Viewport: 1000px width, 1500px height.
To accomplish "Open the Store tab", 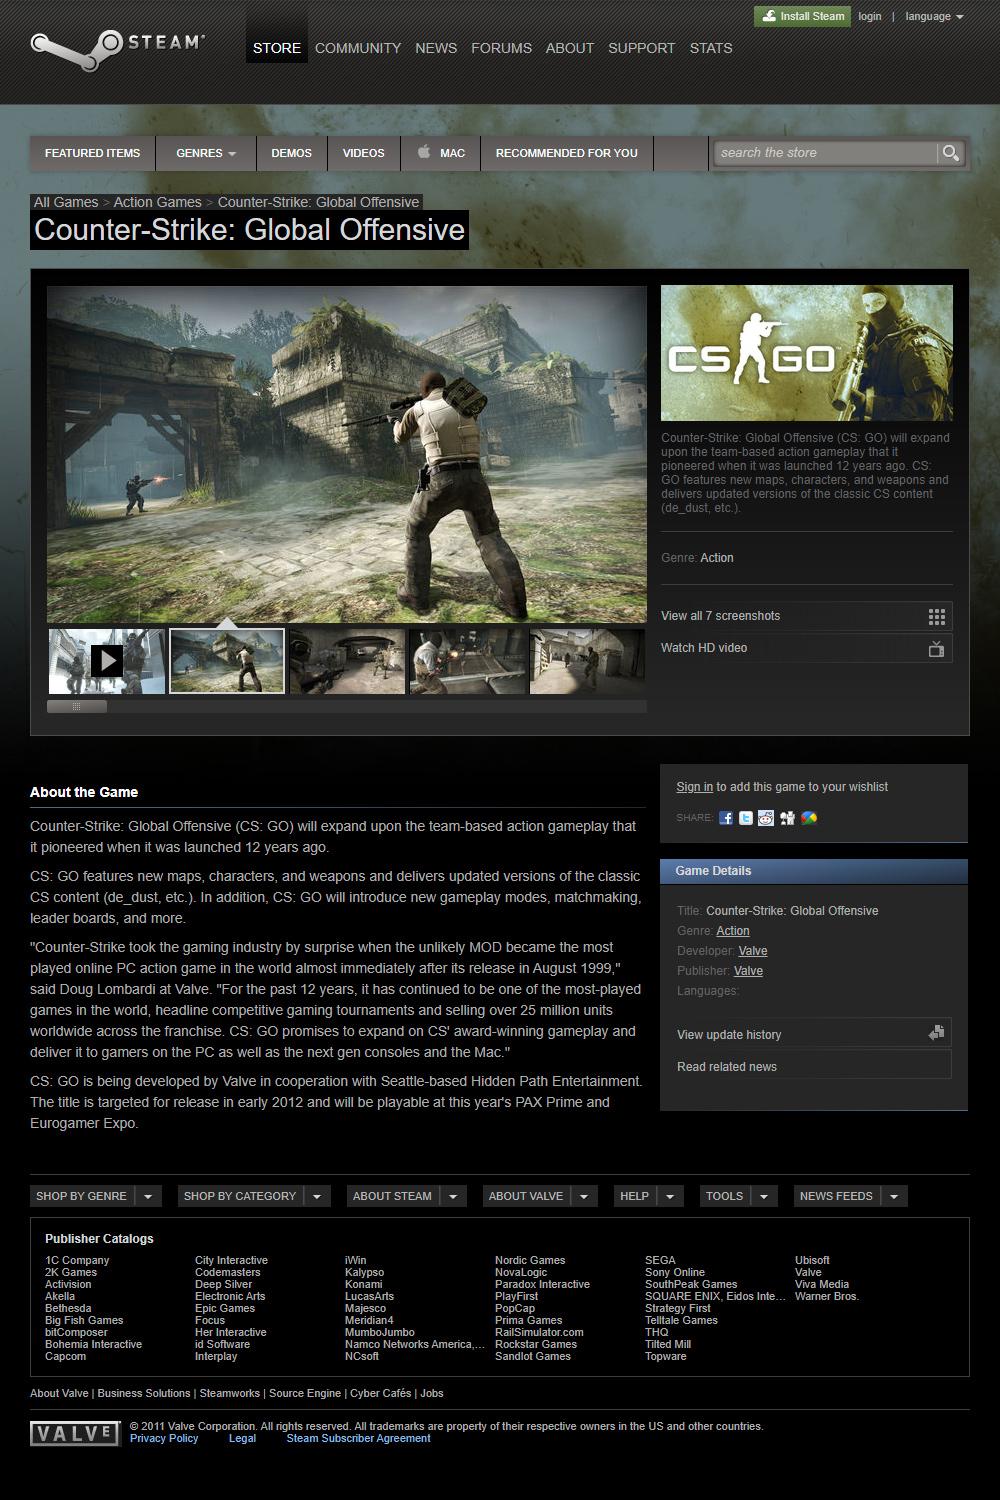I will pos(277,48).
